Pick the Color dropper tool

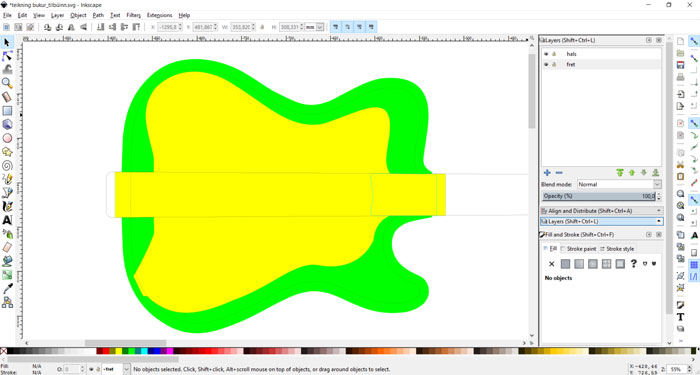[7, 289]
